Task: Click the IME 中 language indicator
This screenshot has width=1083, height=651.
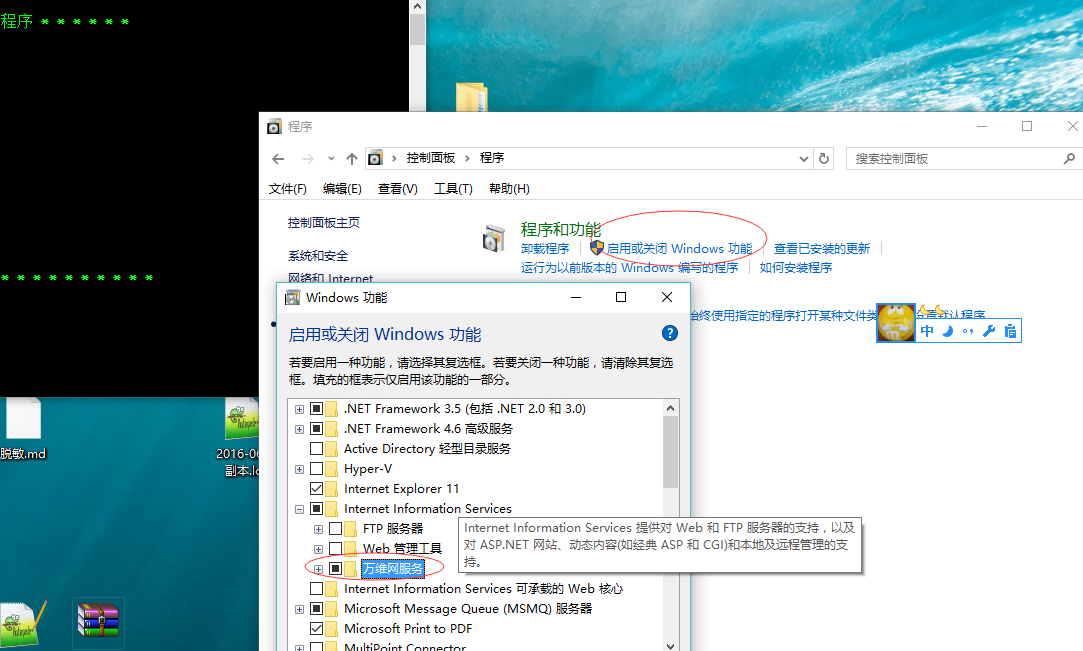Action: point(927,331)
